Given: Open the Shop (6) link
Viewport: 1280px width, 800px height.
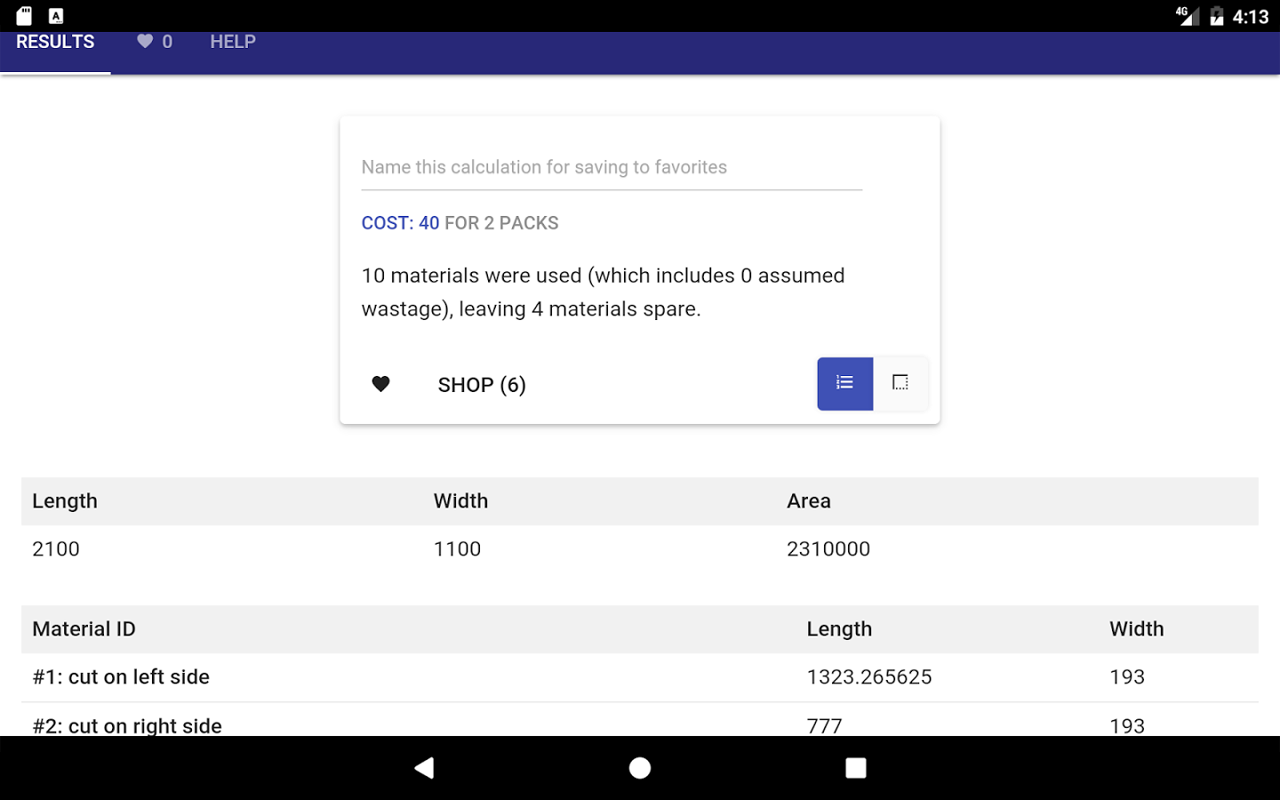Looking at the screenshot, I should click(x=482, y=385).
